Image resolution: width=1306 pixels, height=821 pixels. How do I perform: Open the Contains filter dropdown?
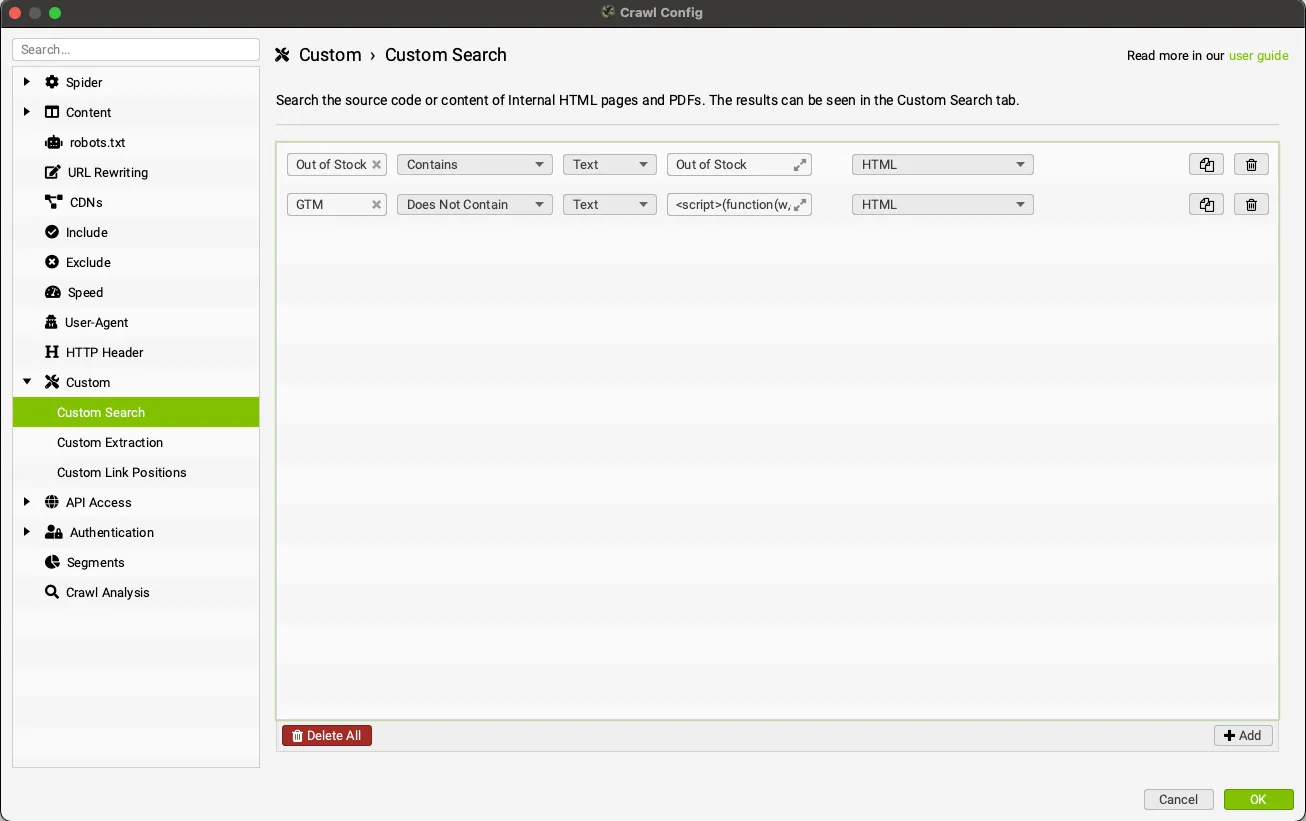(x=474, y=164)
